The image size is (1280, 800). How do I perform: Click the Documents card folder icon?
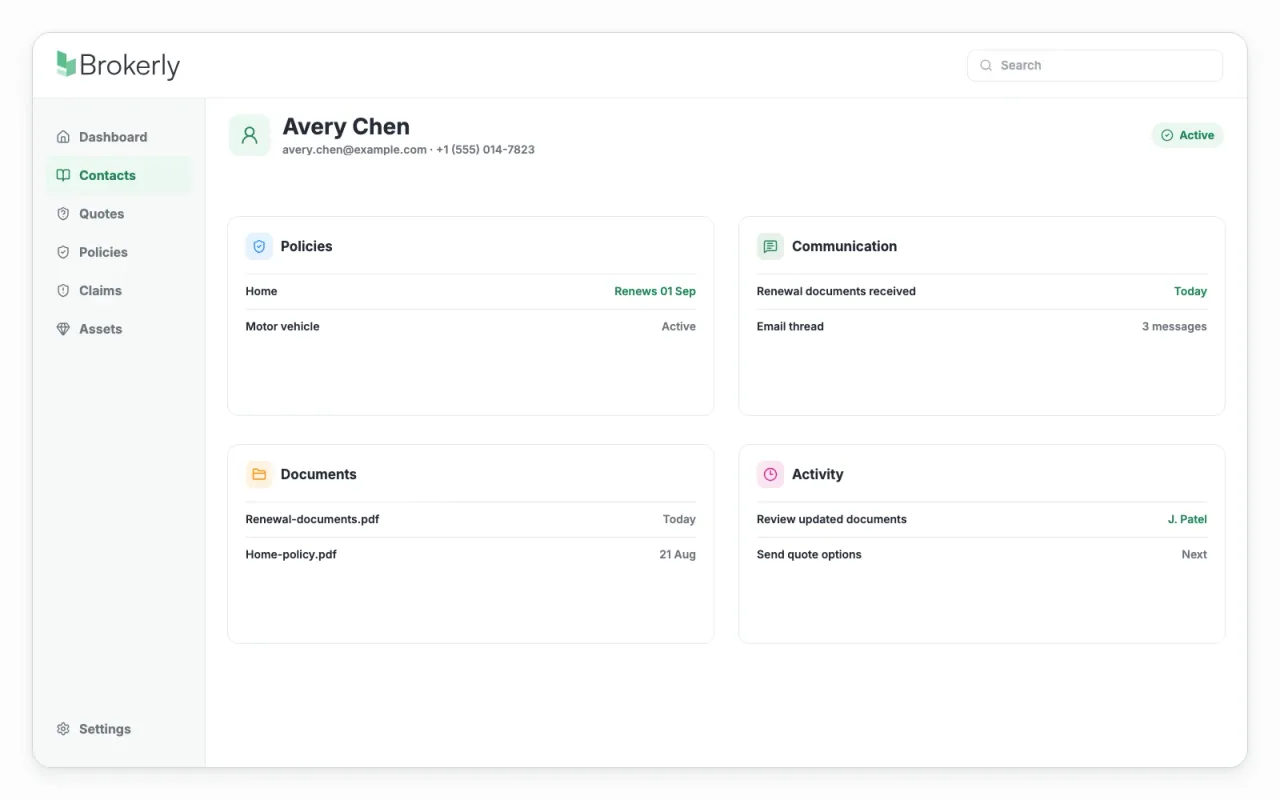pos(259,474)
